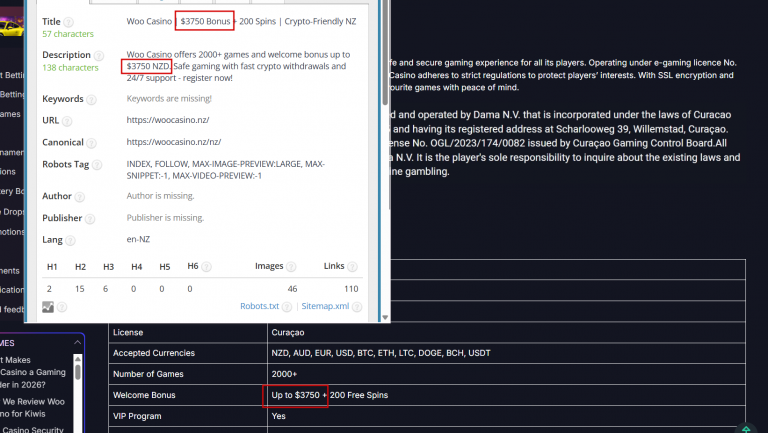Collapse the sidebar section with chevron up
The image size is (768, 433).
tap(77, 342)
